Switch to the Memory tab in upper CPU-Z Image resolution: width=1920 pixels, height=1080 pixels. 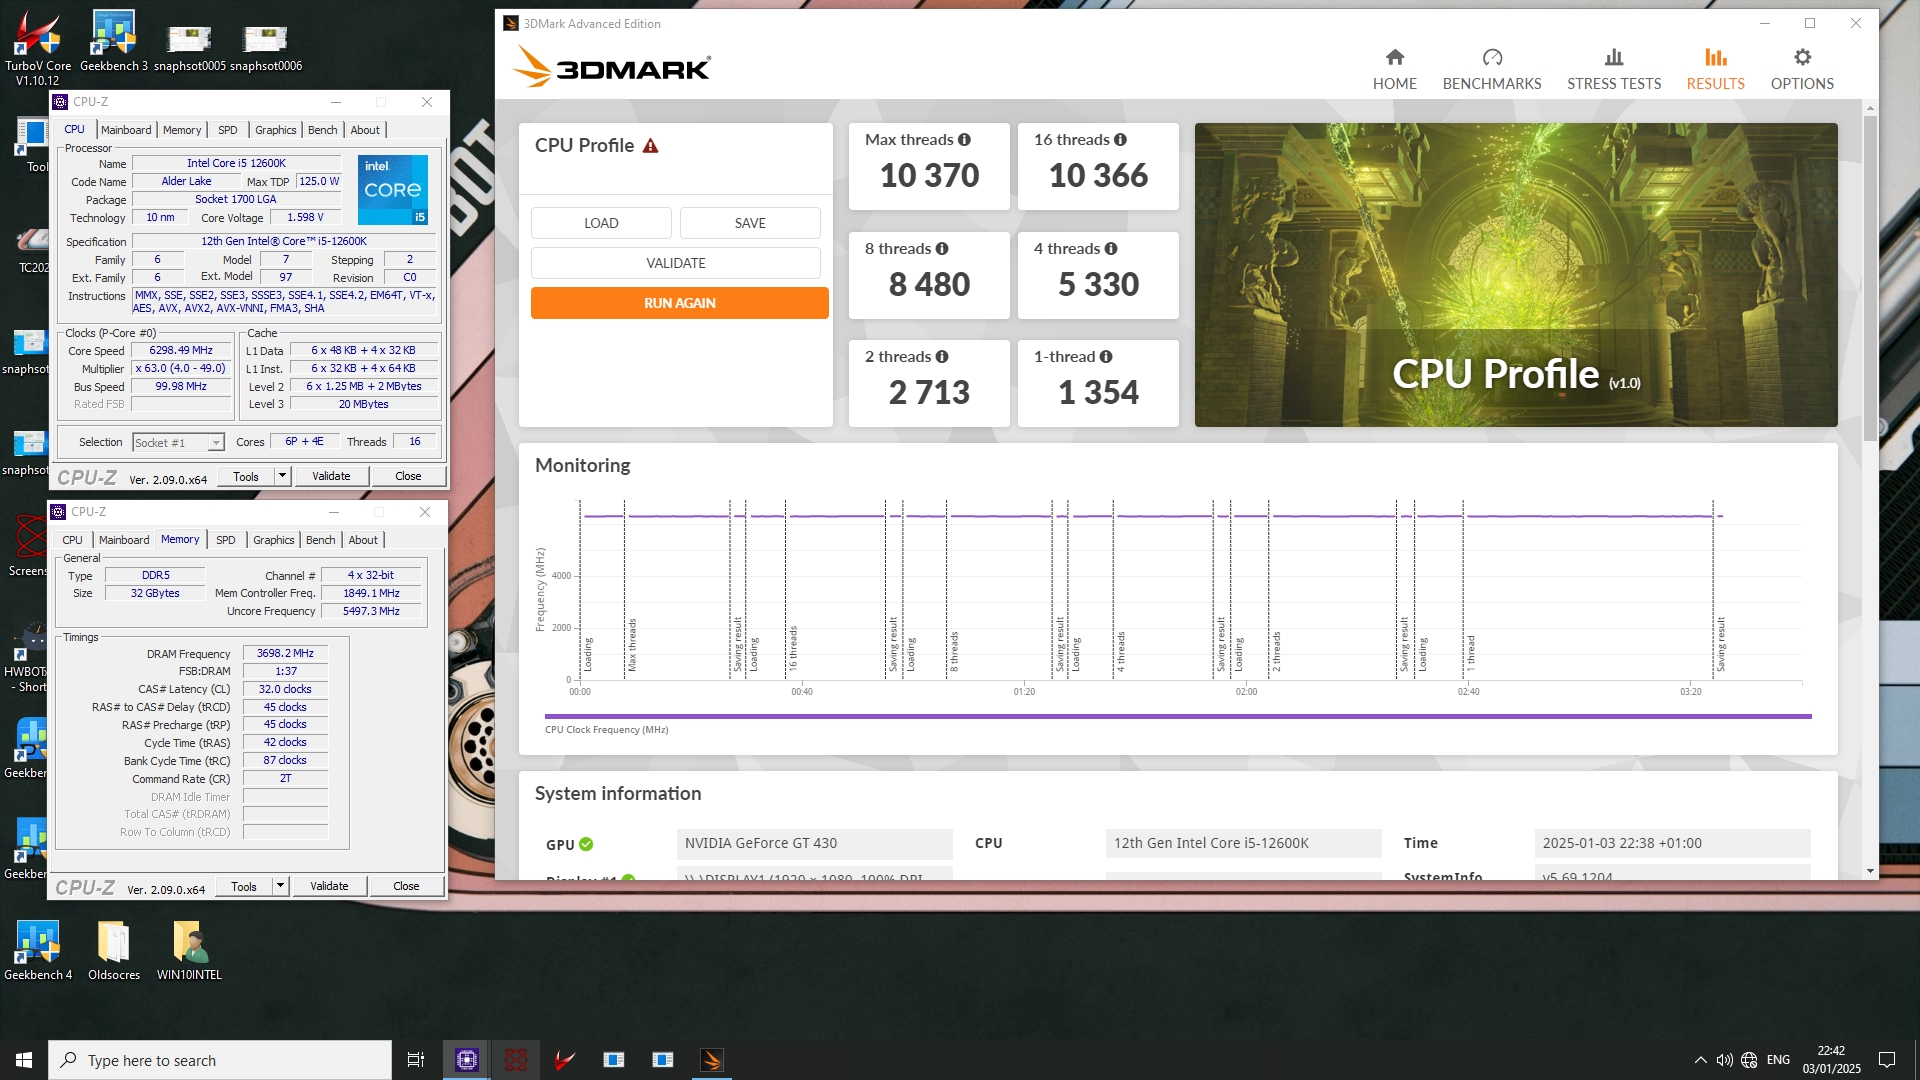pos(182,130)
